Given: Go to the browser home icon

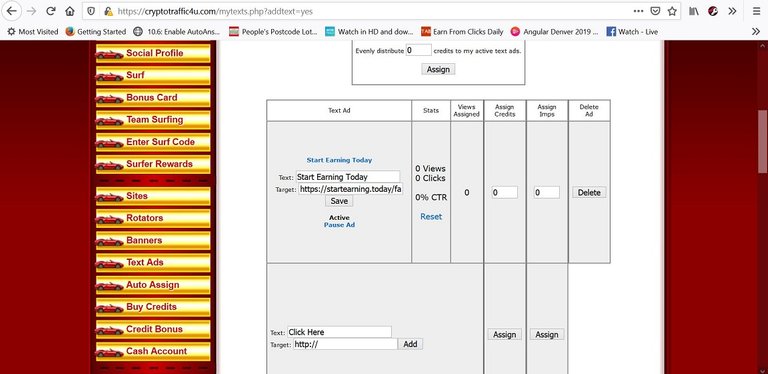Looking at the screenshot, I should point(70,11).
